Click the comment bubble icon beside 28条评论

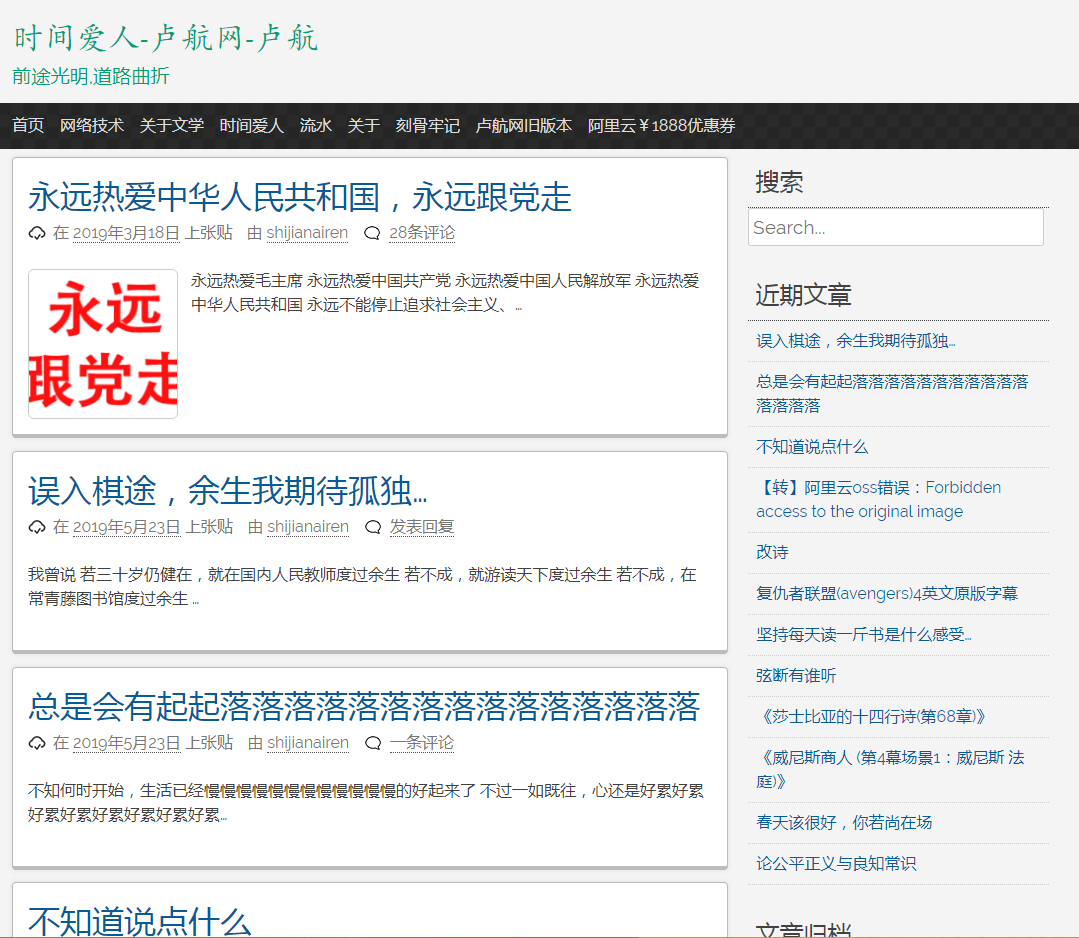click(x=371, y=232)
